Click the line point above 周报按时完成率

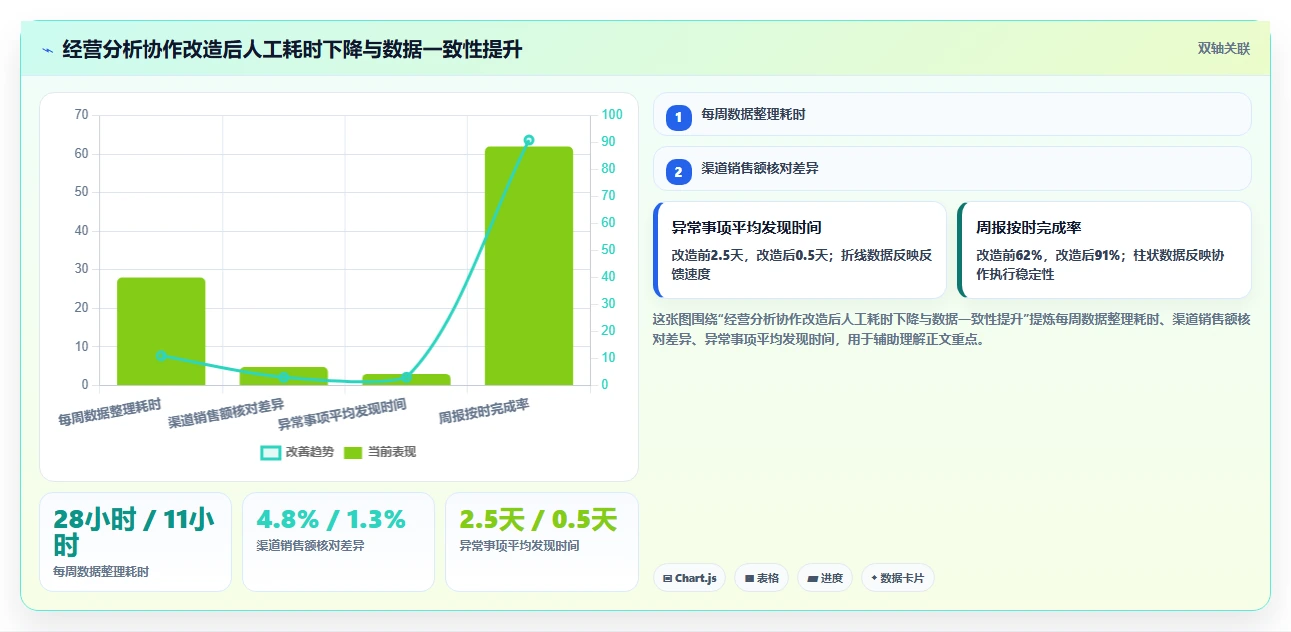coord(529,141)
